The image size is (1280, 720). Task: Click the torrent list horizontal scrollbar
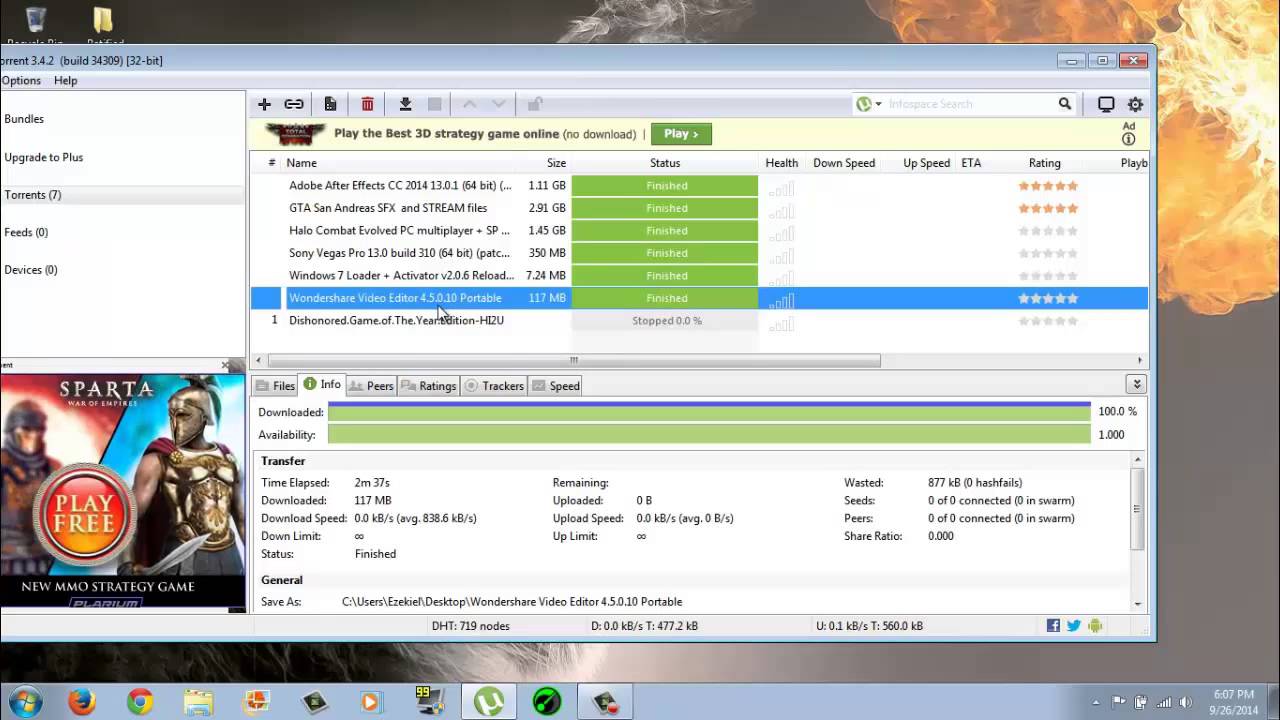[x=574, y=360]
